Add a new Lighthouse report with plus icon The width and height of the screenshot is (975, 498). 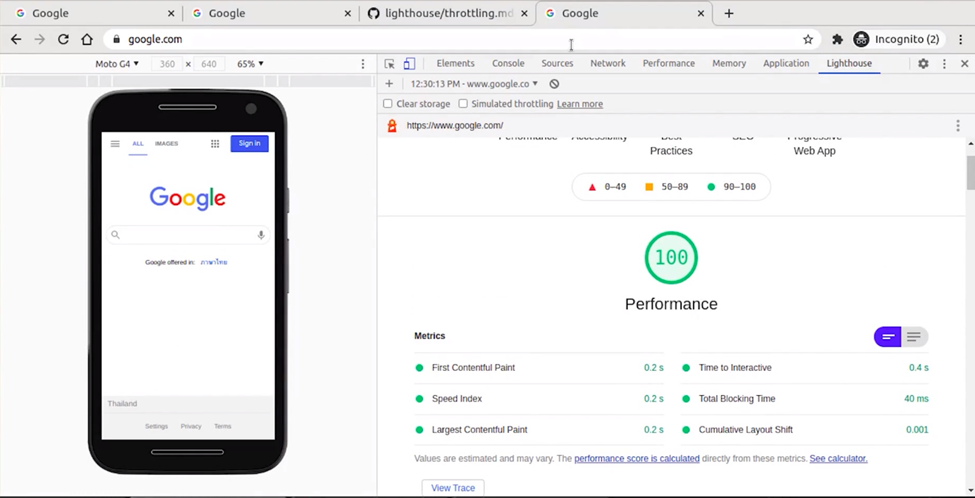point(389,84)
